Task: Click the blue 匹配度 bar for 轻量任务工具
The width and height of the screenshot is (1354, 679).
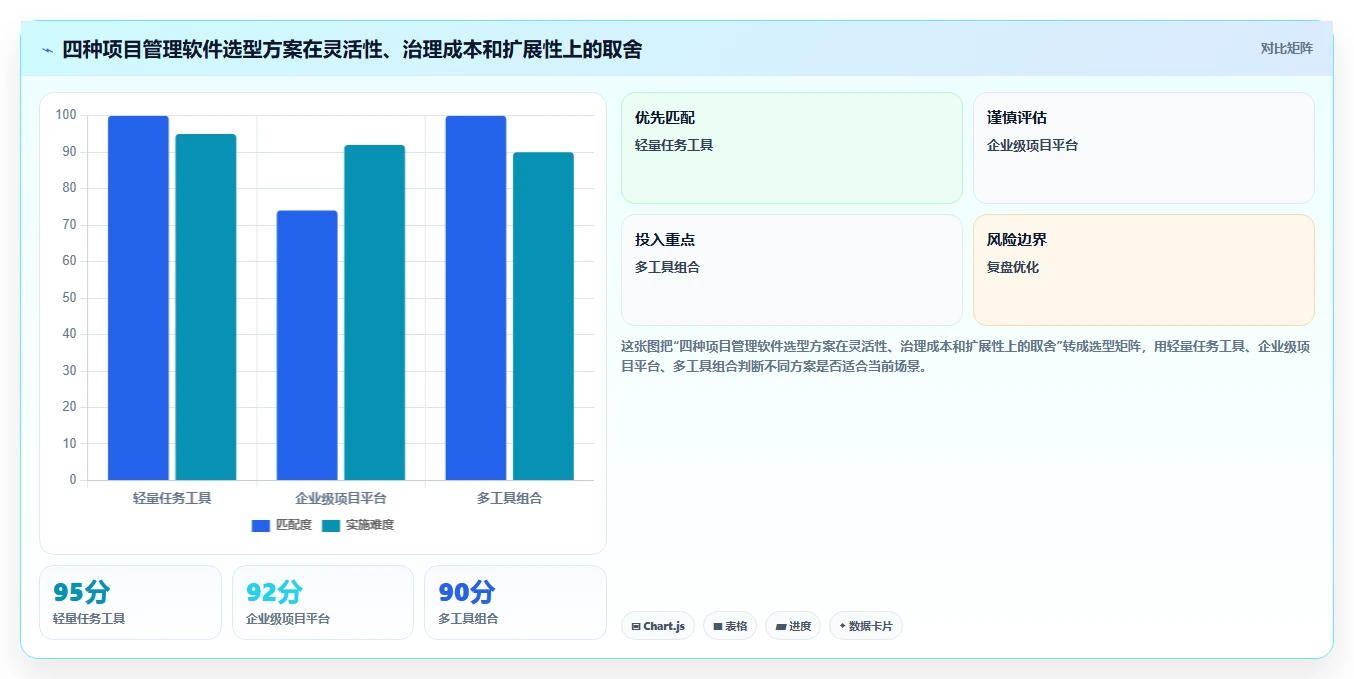Action: tap(138, 298)
